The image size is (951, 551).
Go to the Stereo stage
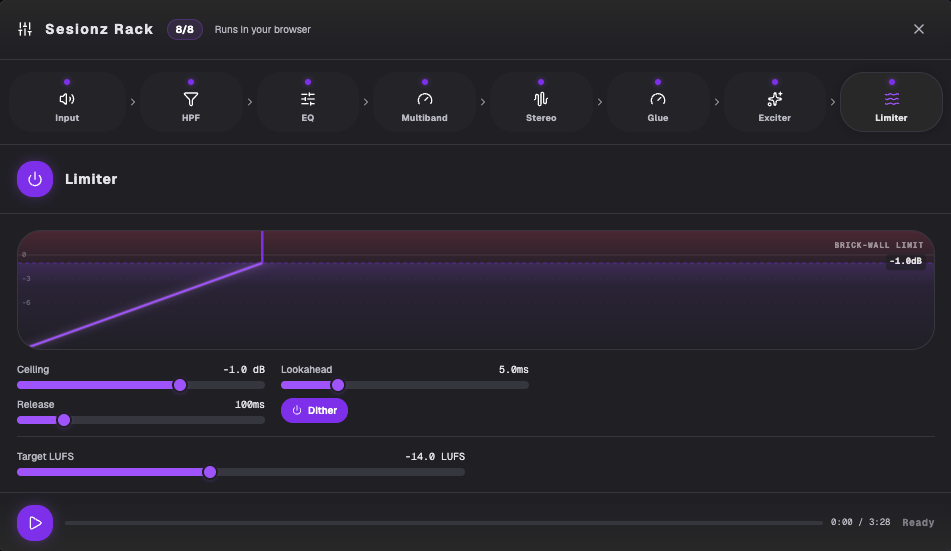click(541, 102)
